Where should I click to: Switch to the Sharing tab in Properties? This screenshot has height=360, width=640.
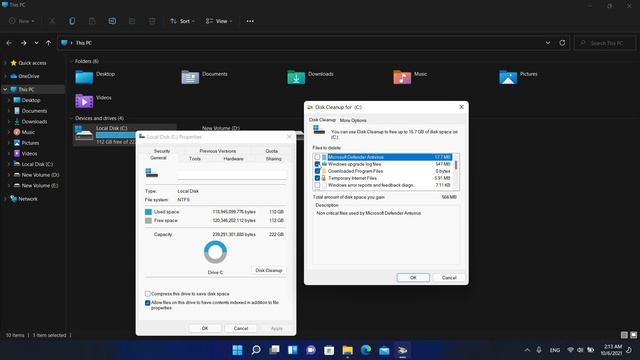[x=273, y=159]
